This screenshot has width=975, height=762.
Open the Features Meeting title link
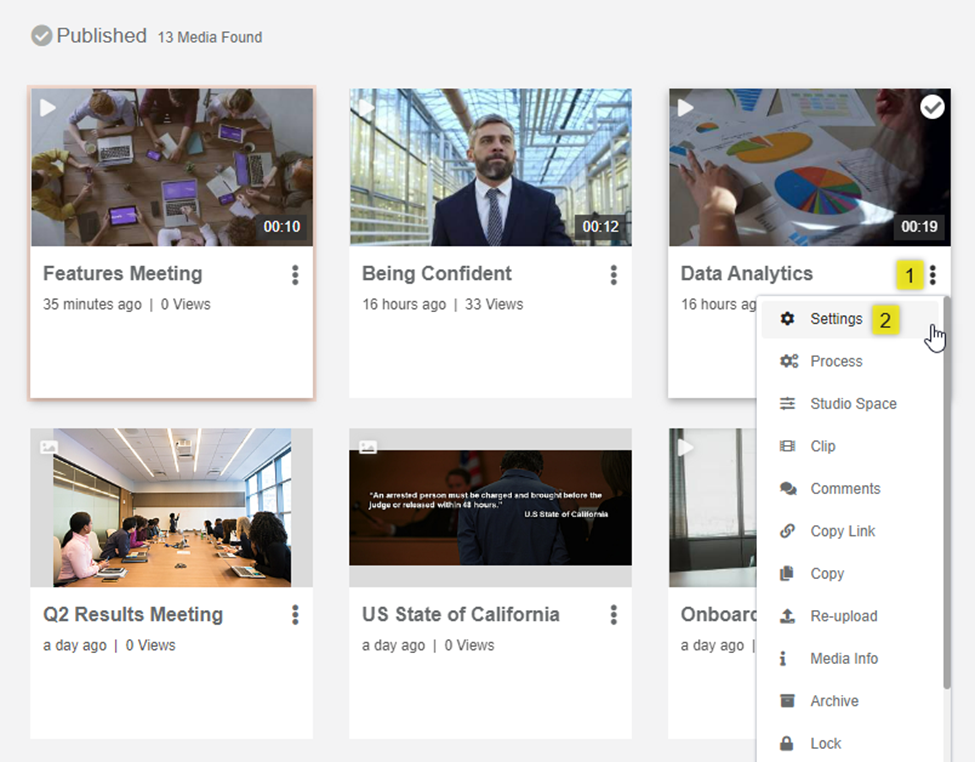[x=122, y=274]
